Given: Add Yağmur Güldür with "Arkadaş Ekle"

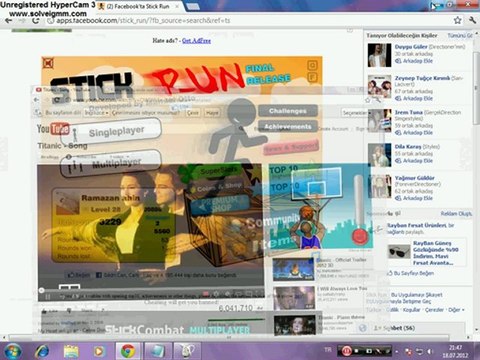Looking at the screenshot, I should coord(414,198).
